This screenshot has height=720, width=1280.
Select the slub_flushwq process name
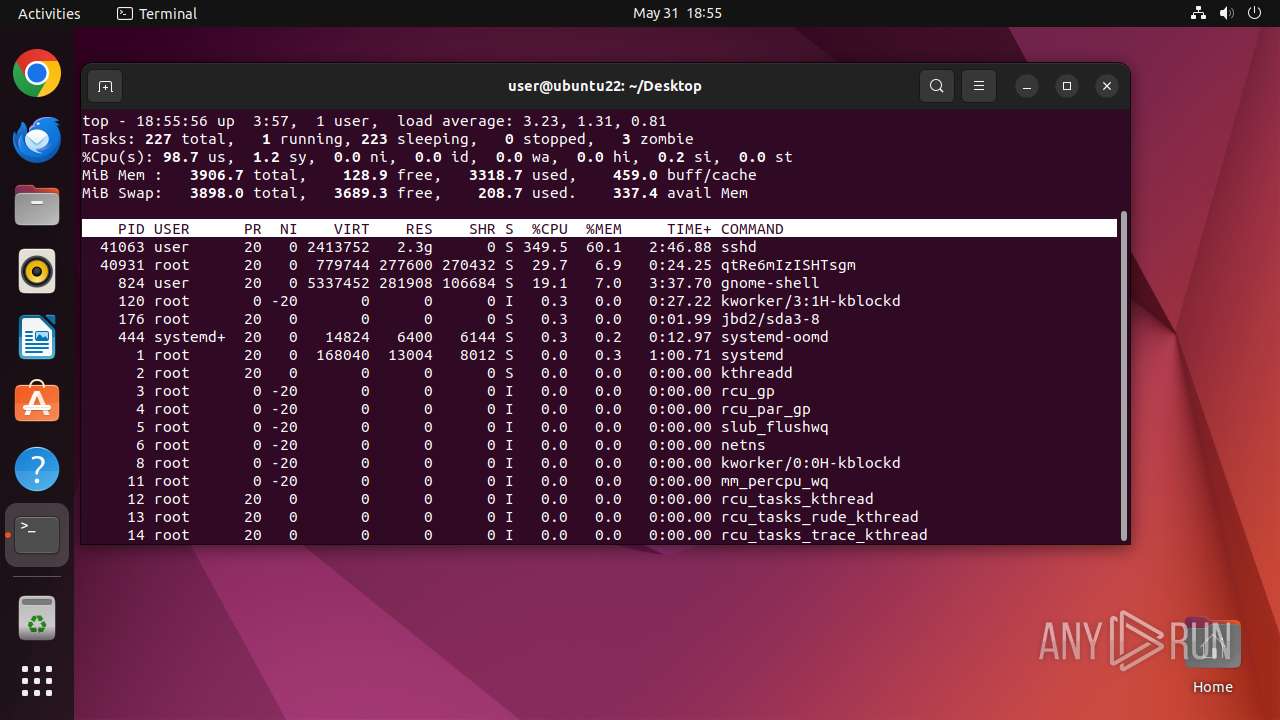pos(775,427)
